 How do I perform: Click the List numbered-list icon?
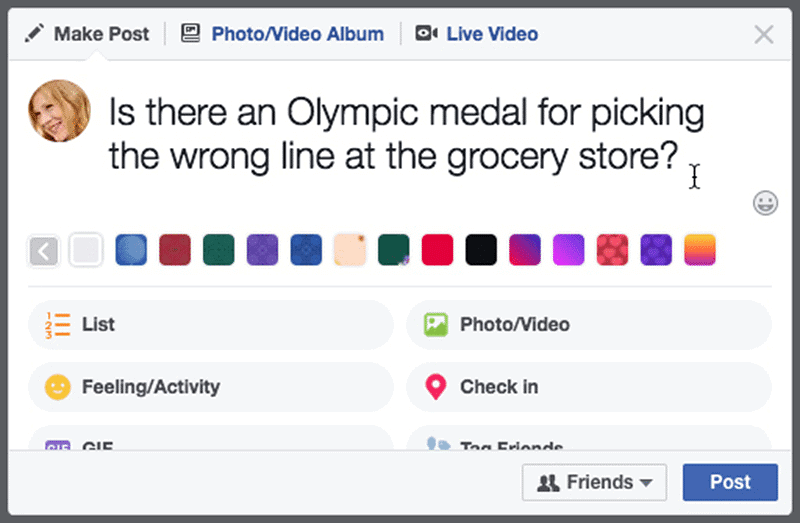(58, 325)
